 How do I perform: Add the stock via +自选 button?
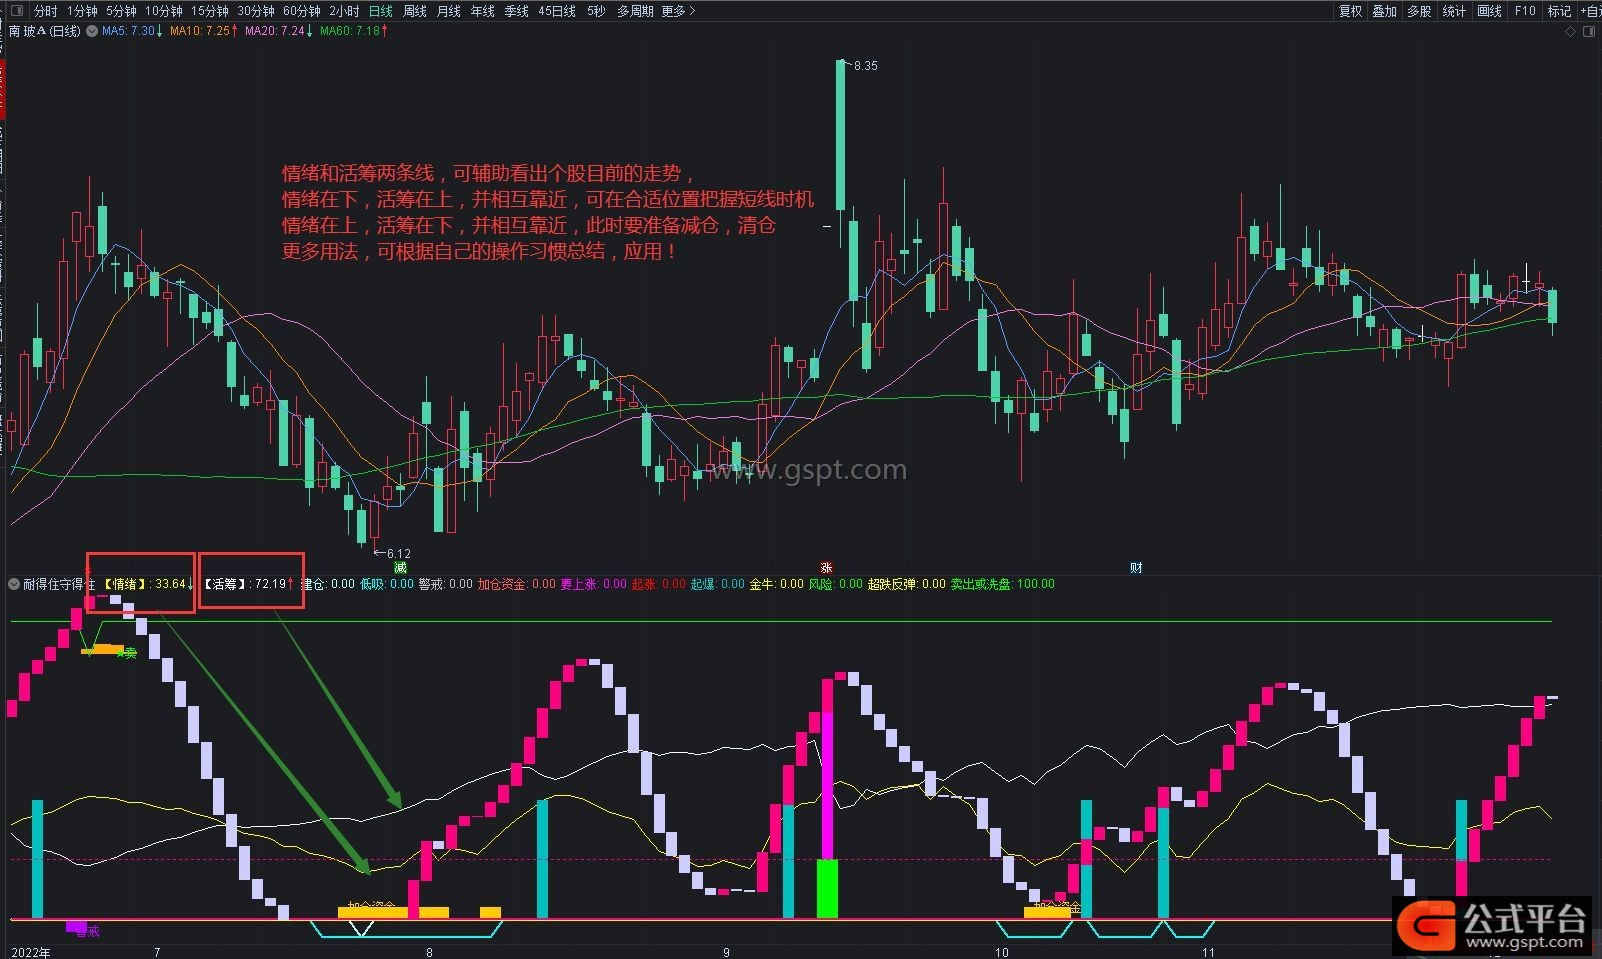(x=1590, y=11)
